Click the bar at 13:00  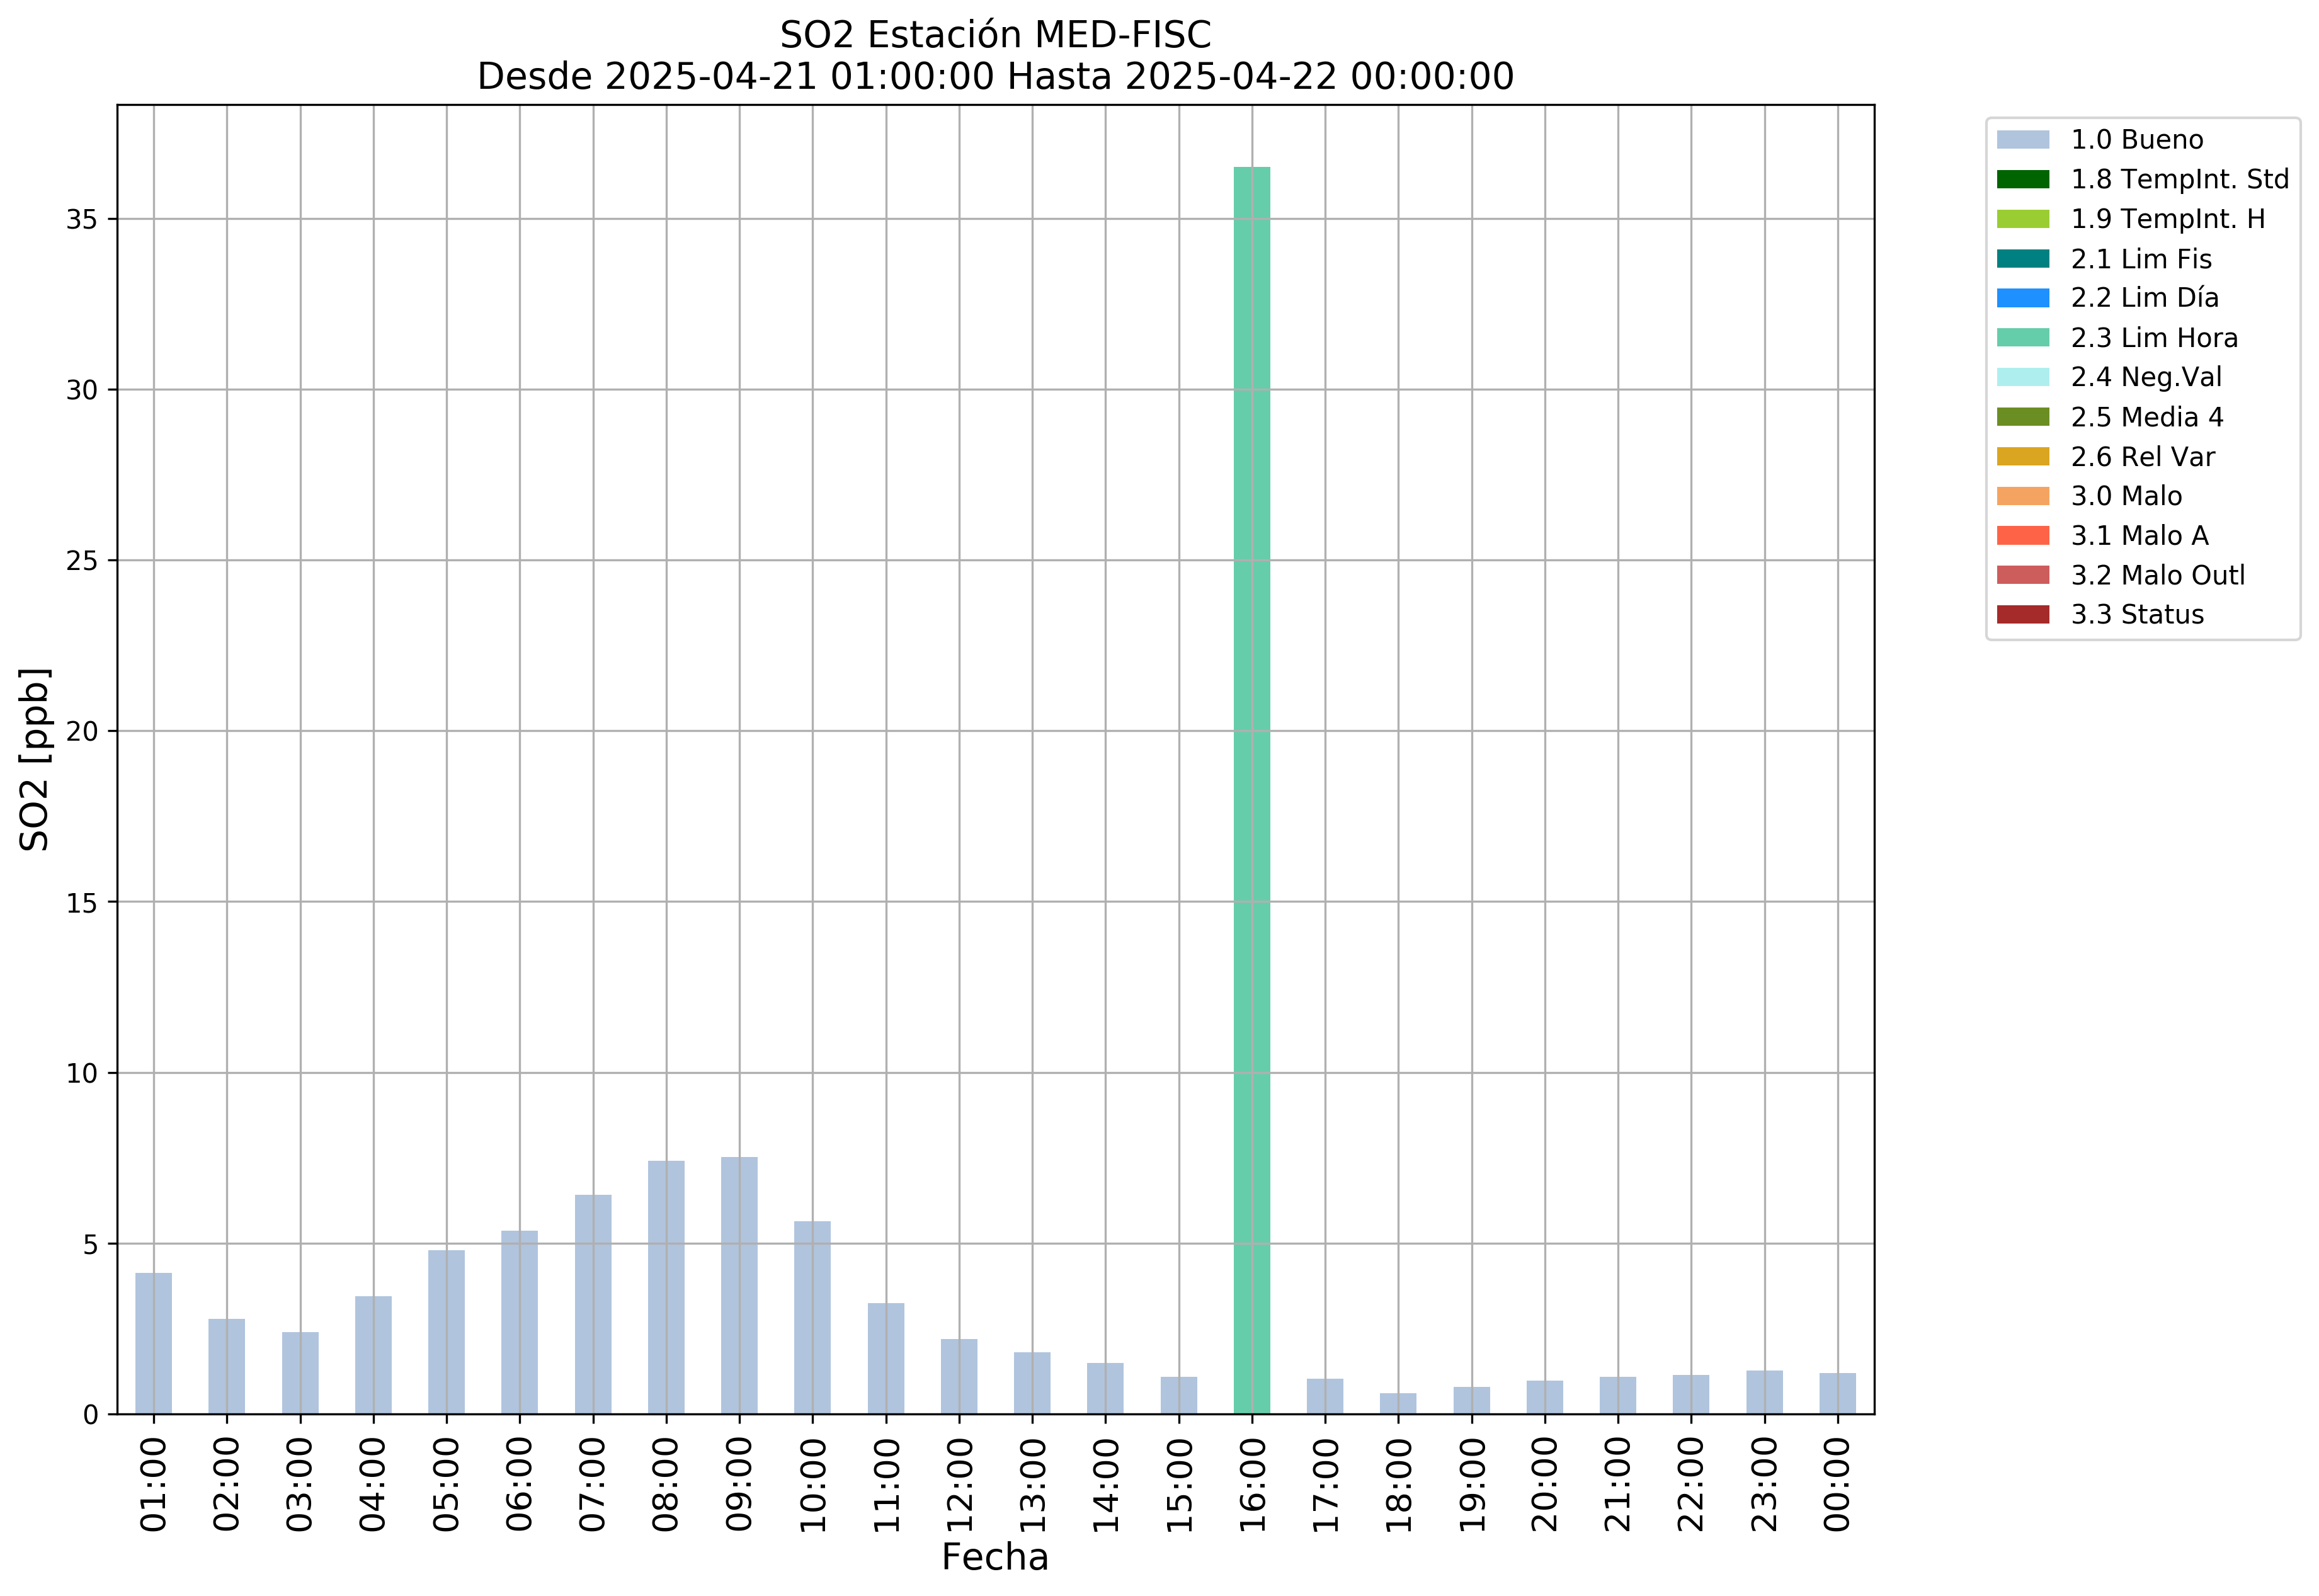tap(1032, 1384)
